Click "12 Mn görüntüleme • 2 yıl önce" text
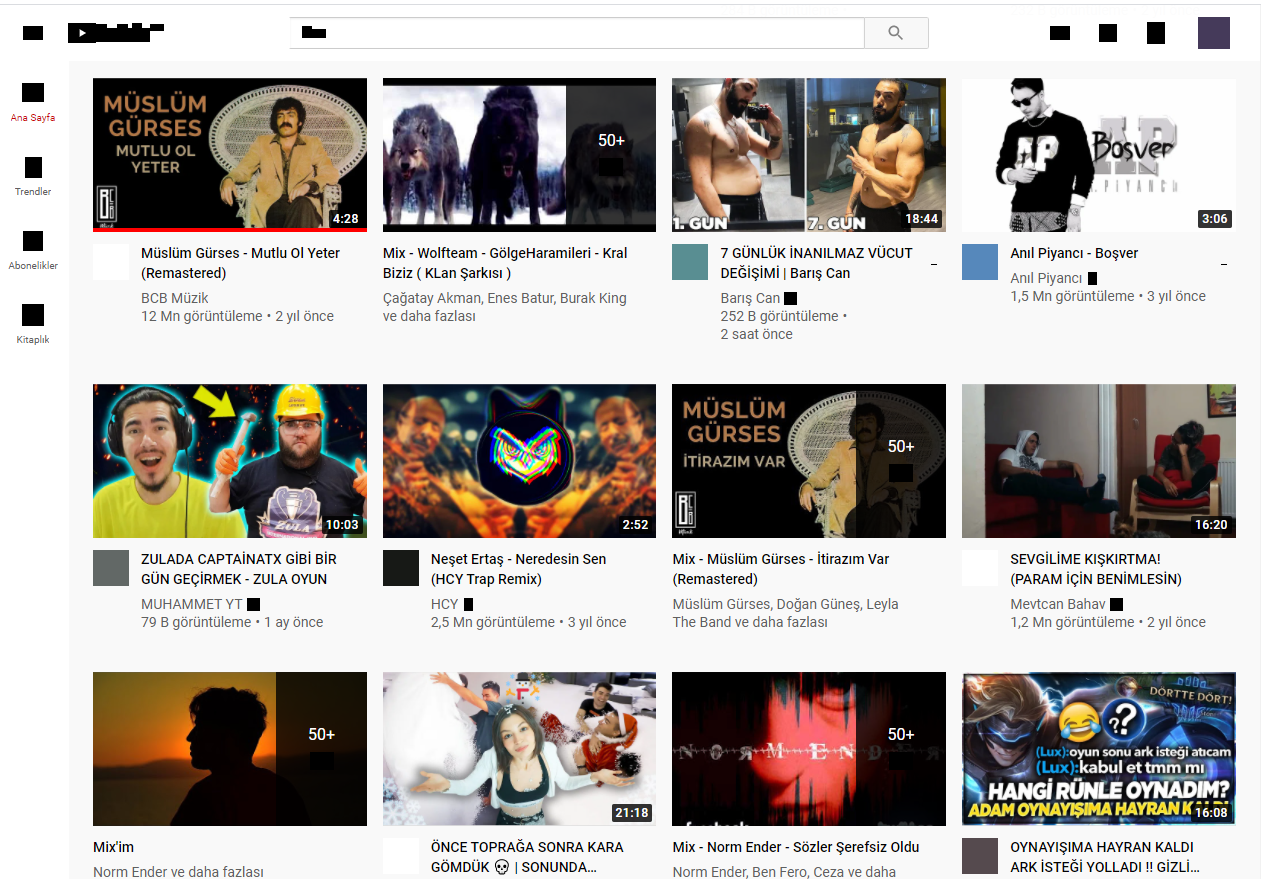The width and height of the screenshot is (1261, 879). click(238, 316)
